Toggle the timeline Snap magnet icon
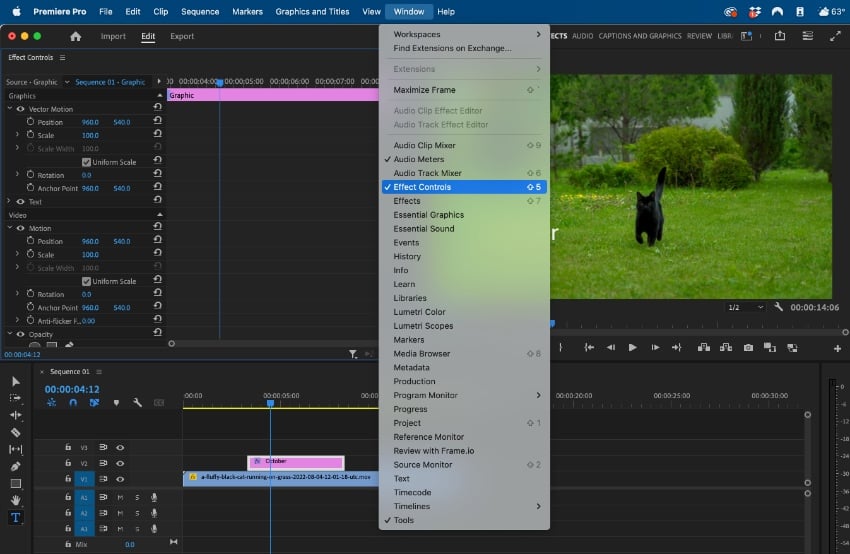The width and height of the screenshot is (850, 554). [x=73, y=403]
